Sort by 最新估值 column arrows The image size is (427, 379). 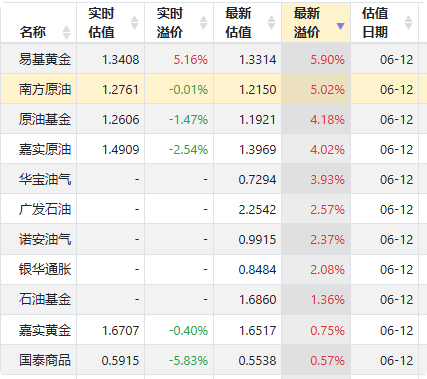[x=272, y=23]
